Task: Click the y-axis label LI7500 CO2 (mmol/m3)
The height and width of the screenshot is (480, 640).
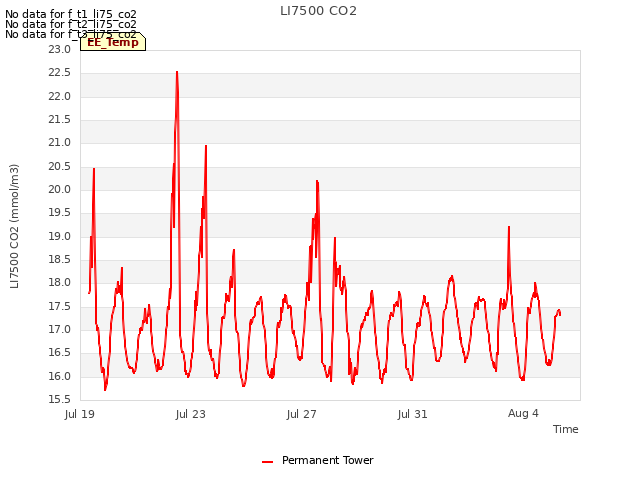Action: coord(14,226)
